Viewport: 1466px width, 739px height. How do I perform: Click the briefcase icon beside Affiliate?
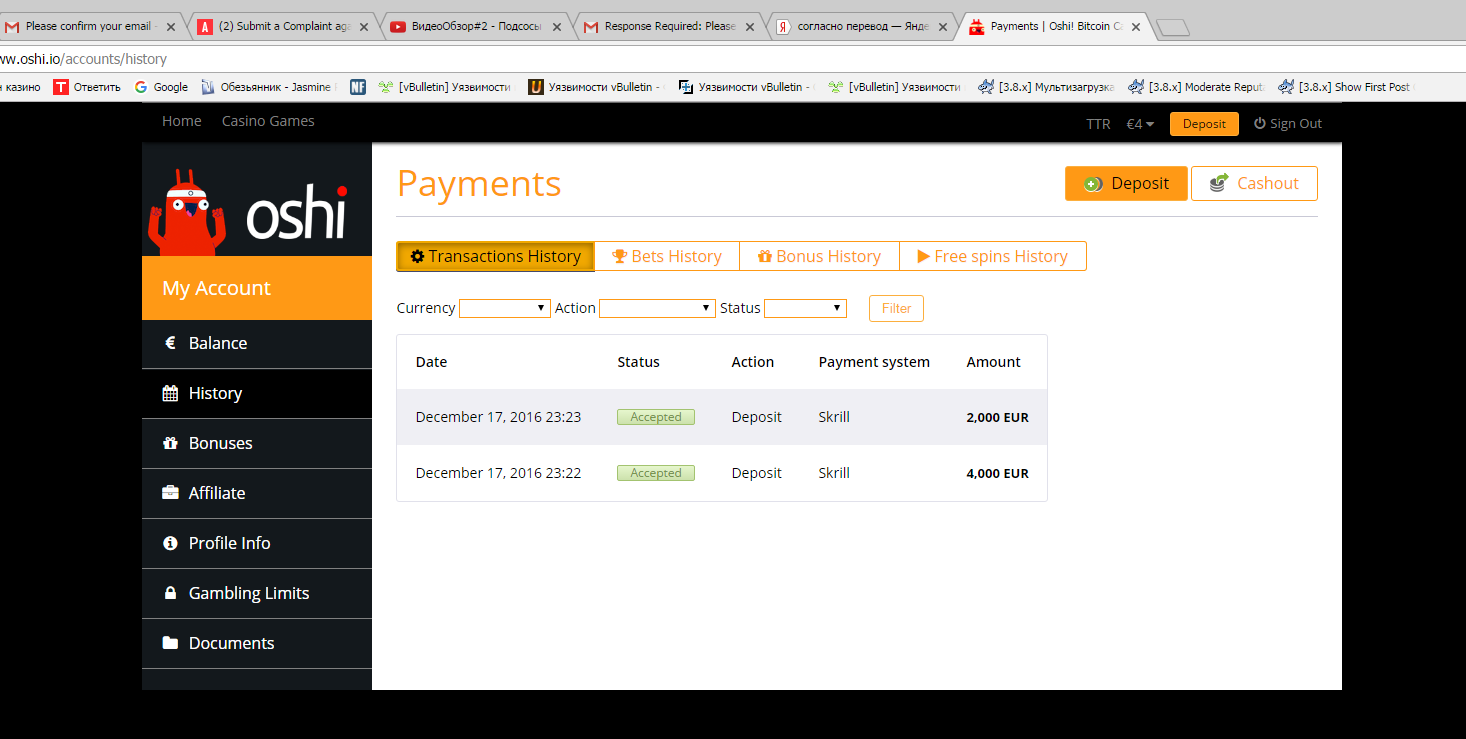tap(170, 493)
